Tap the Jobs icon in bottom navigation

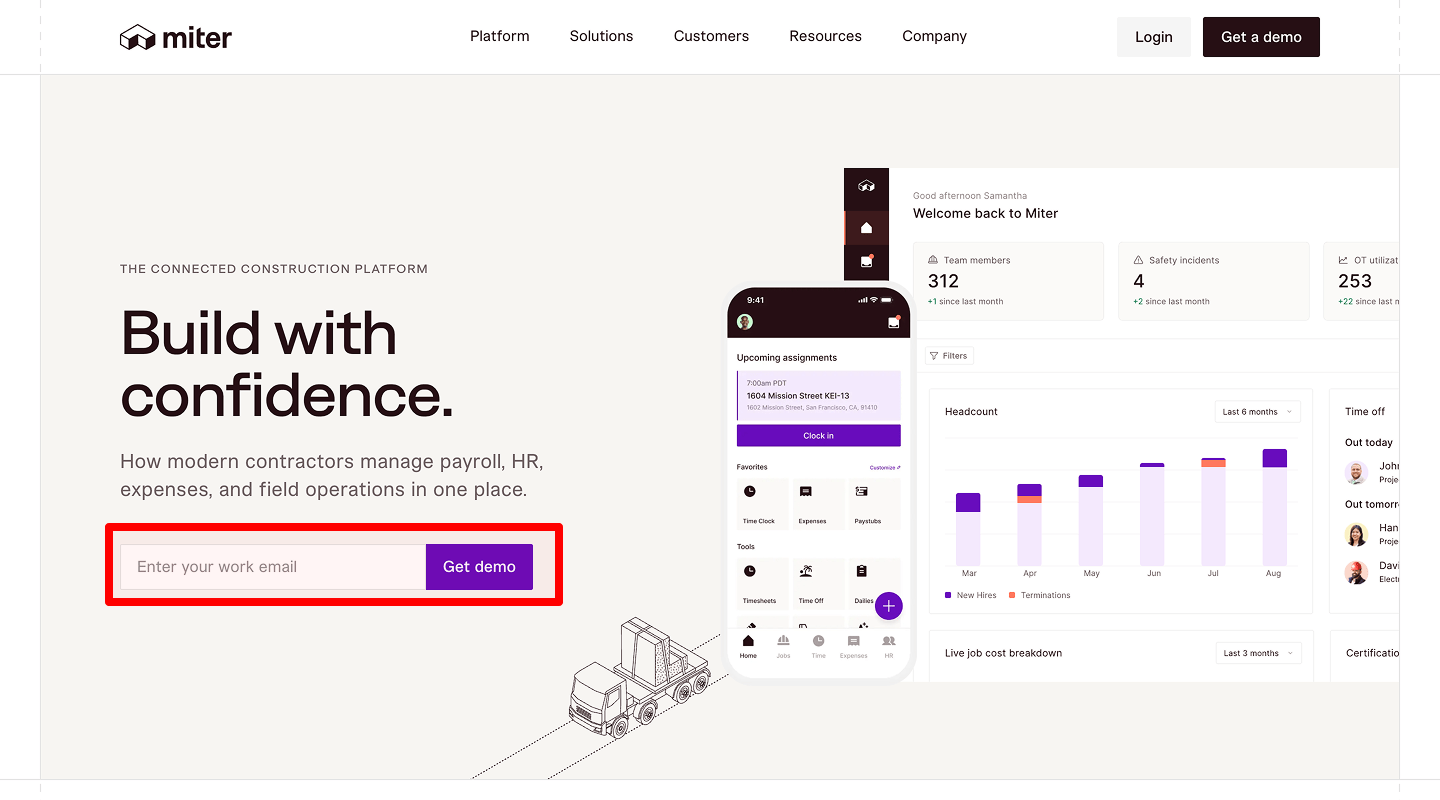tap(783, 643)
